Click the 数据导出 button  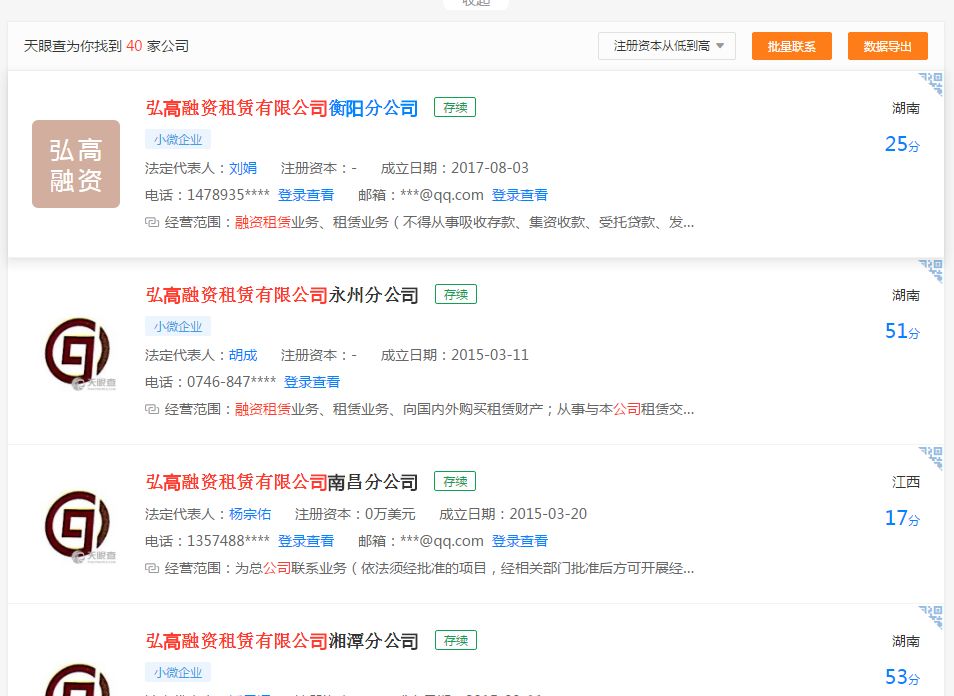pos(888,46)
